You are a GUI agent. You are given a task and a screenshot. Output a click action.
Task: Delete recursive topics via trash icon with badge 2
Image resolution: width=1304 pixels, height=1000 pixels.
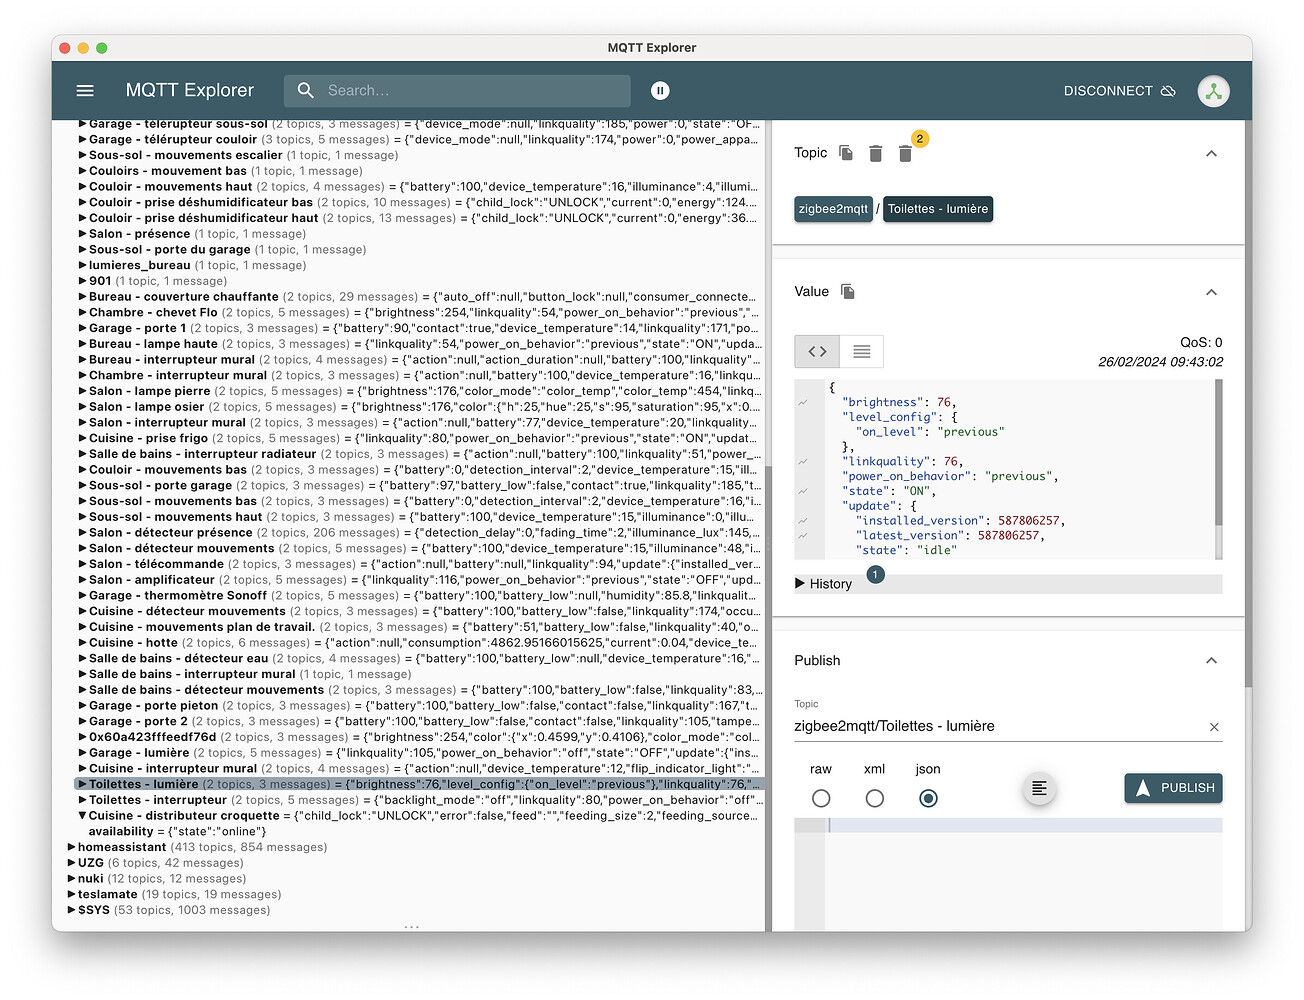coord(905,153)
